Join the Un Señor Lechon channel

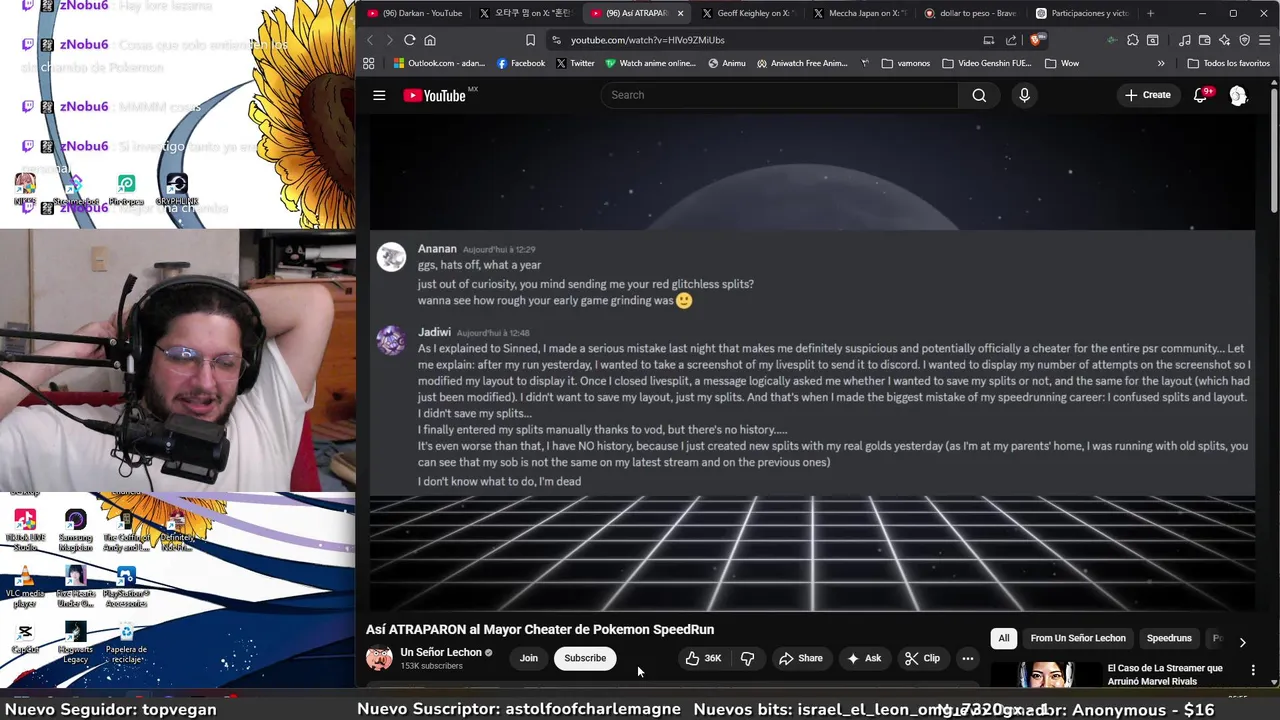coord(529,658)
